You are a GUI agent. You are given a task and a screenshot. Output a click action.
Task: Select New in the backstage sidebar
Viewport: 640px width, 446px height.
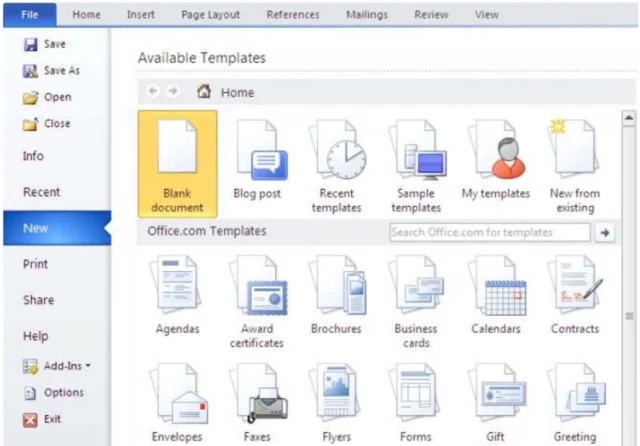coord(57,228)
